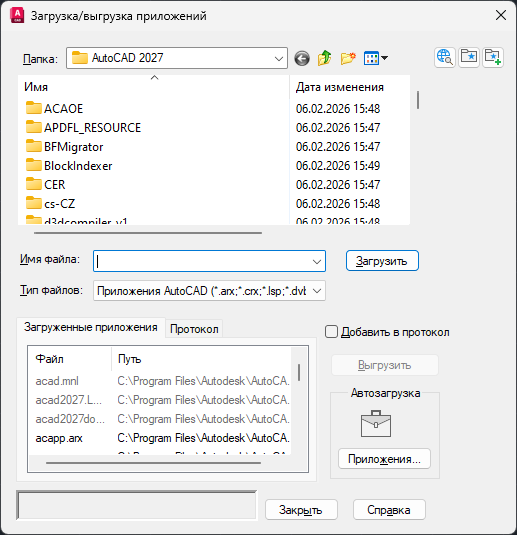Switch to the Протокол tab
The width and height of the screenshot is (517, 535).
tap(194, 329)
